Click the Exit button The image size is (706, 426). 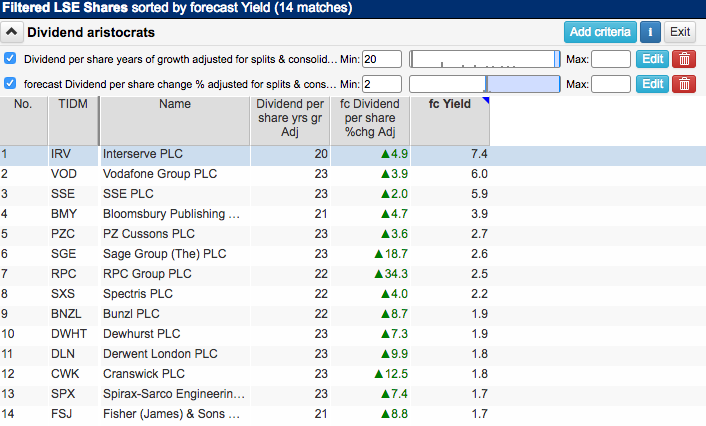click(680, 32)
